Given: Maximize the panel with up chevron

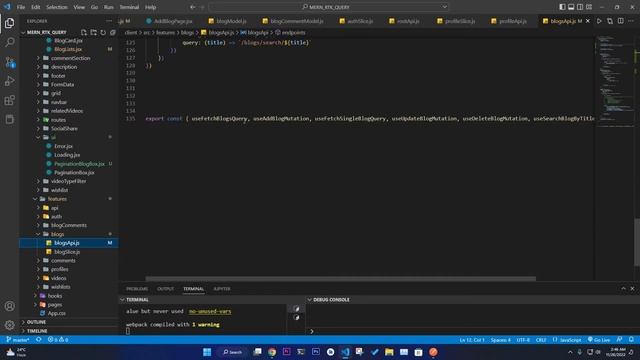Looking at the screenshot, I should (x=623, y=289).
